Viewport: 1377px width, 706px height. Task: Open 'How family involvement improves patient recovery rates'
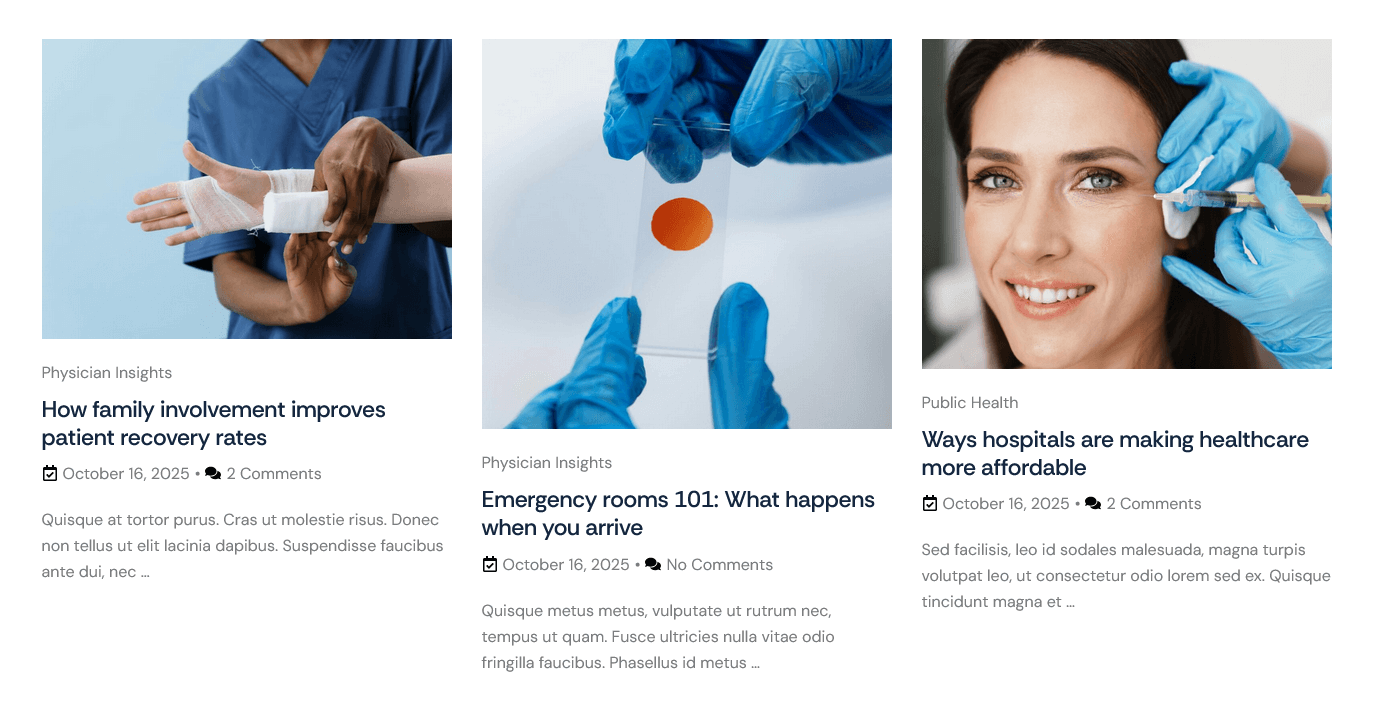(214, 424)
